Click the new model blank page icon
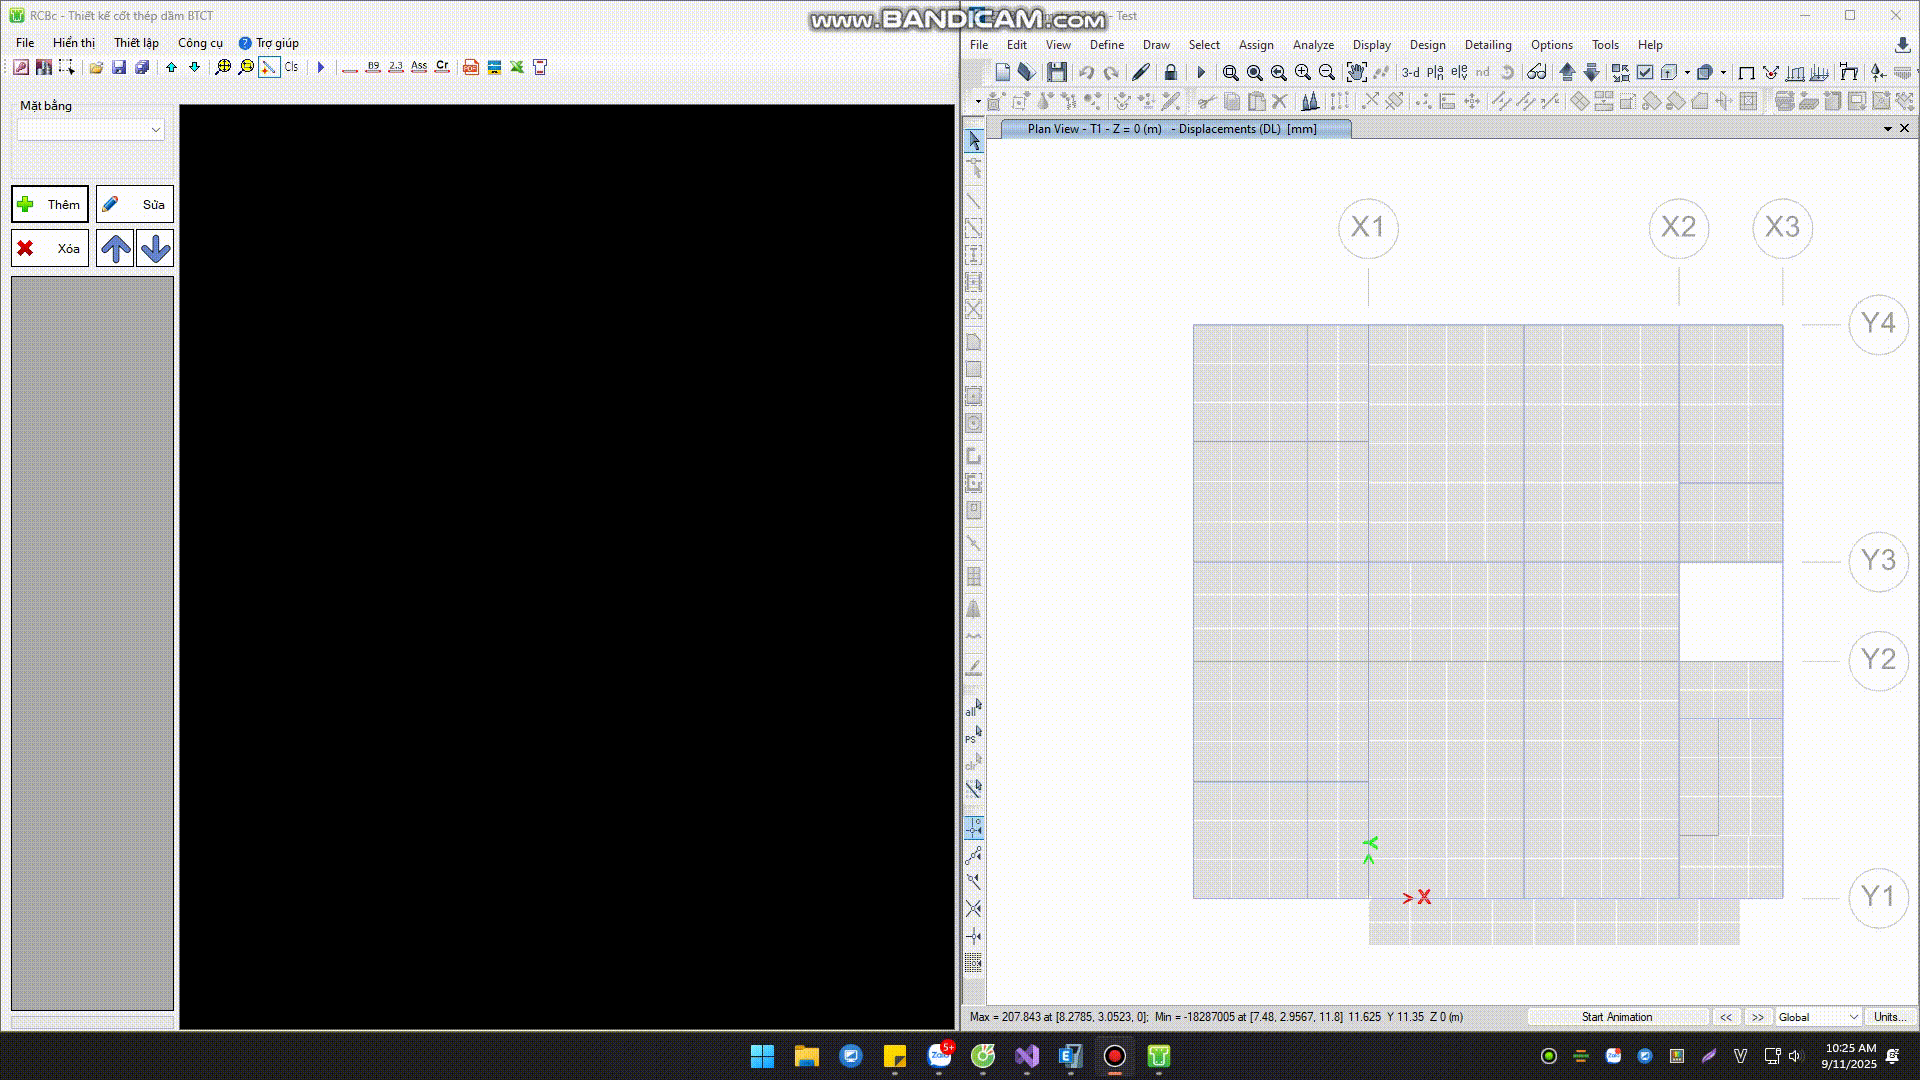Screen dimensions: 1920x1080 click(x=1003, y=72)
